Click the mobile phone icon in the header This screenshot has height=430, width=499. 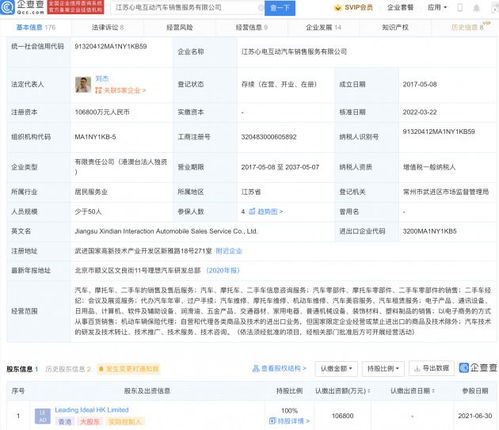point(460,8)
